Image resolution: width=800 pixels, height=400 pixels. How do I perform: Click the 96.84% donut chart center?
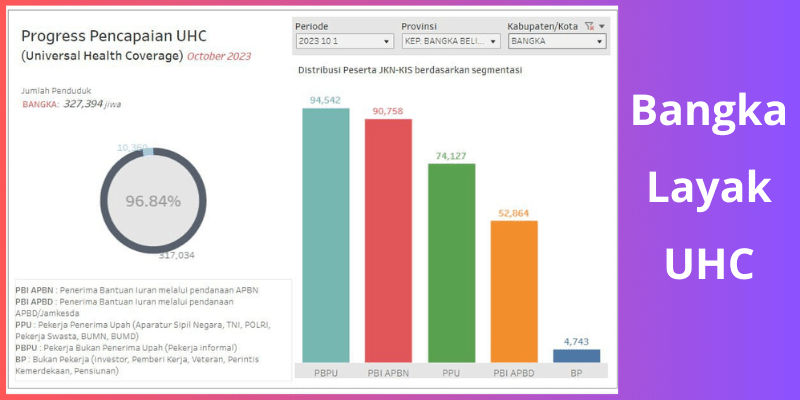click(x=153, y=201)
